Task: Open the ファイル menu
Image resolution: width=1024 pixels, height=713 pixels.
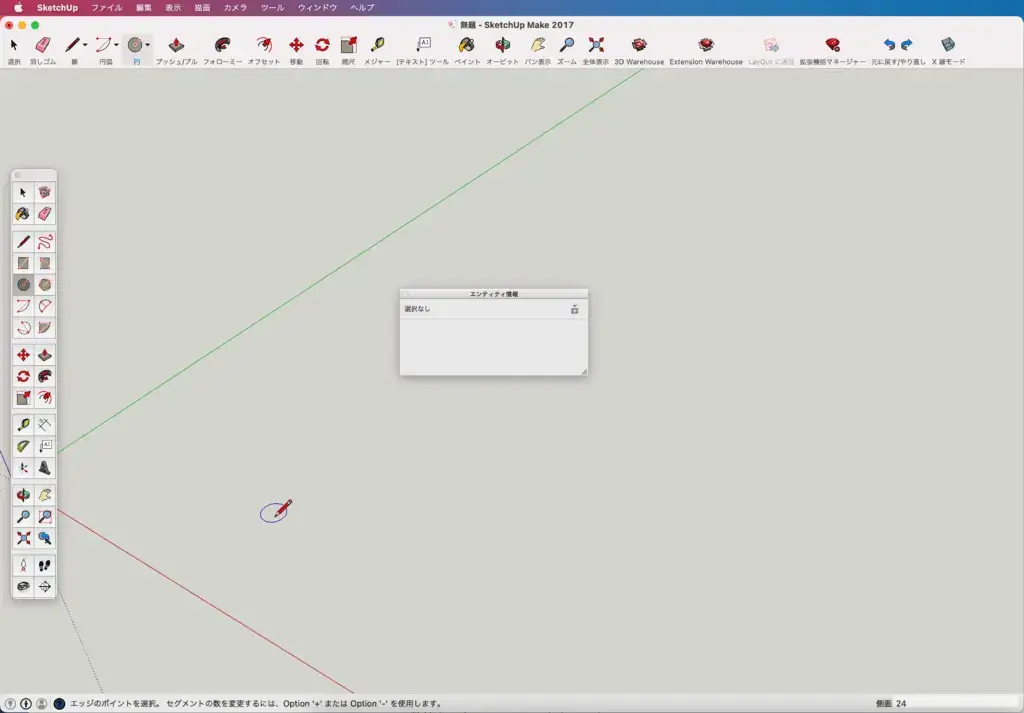Action: point(106,8)
